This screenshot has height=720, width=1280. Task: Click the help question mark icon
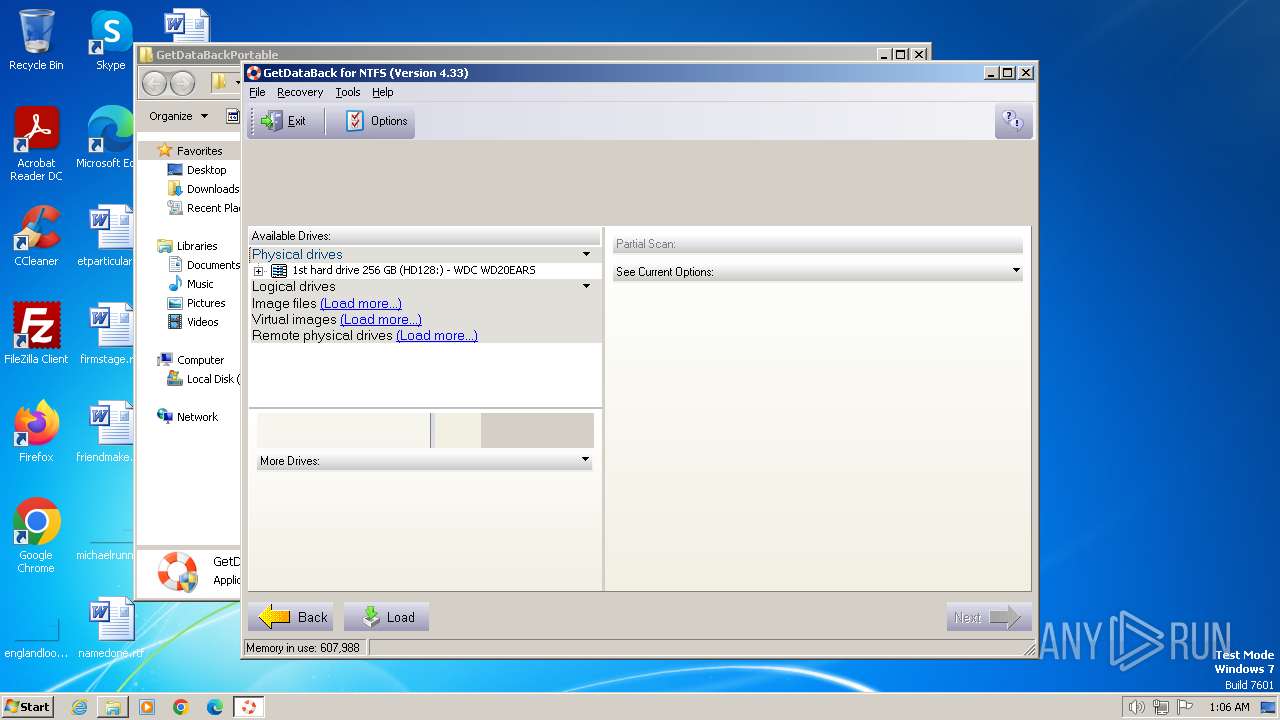point(1013,121)
